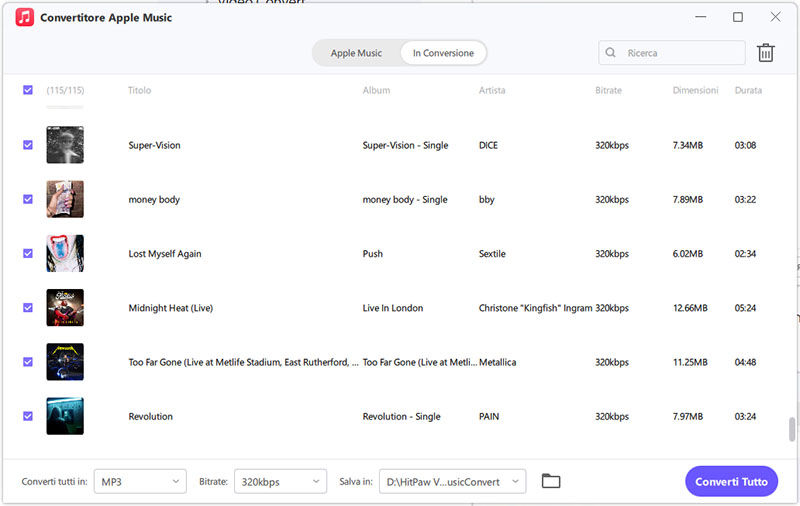
Task: Click the Dimensioni column header
Action: click(x=695, y=90)
